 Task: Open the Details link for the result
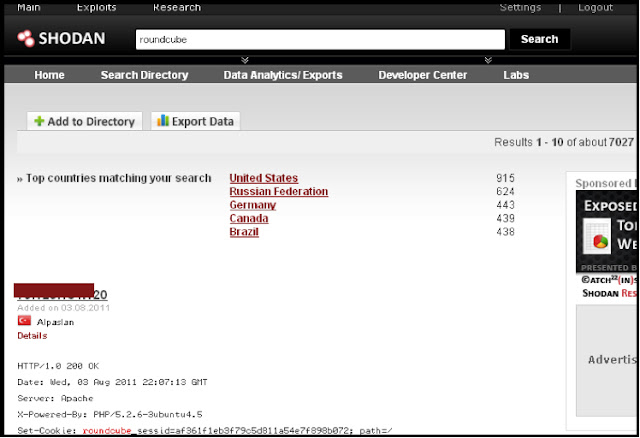tap(32, 336)
